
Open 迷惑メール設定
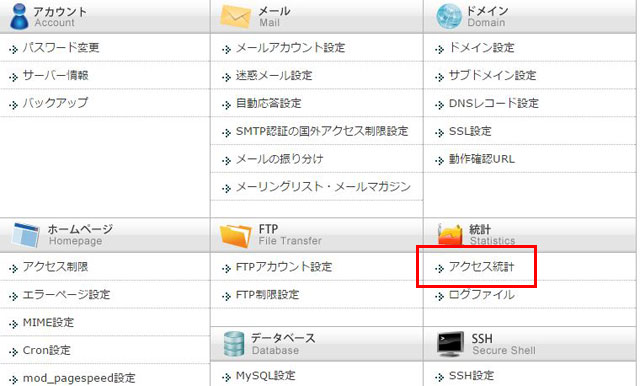(274, 75)
